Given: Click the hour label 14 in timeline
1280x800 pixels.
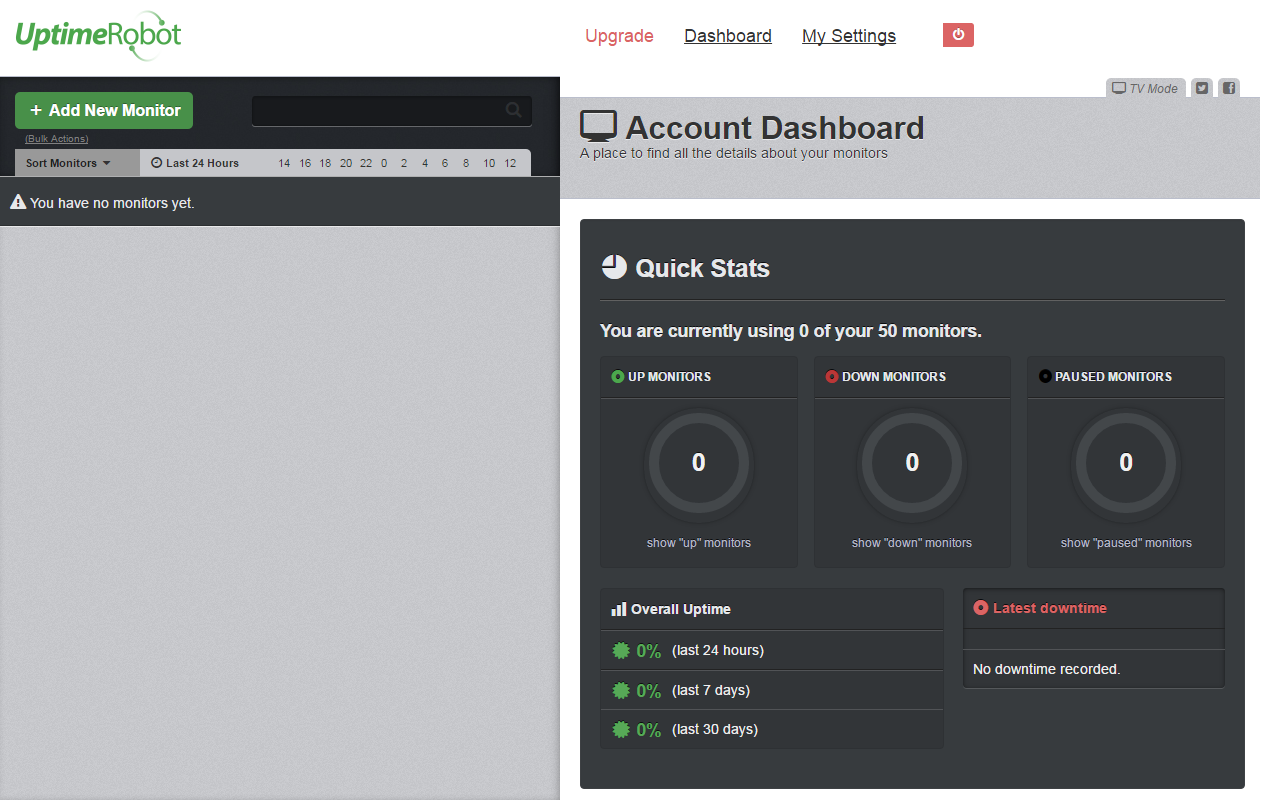Looking at the screenshot, I should point(284,163).
